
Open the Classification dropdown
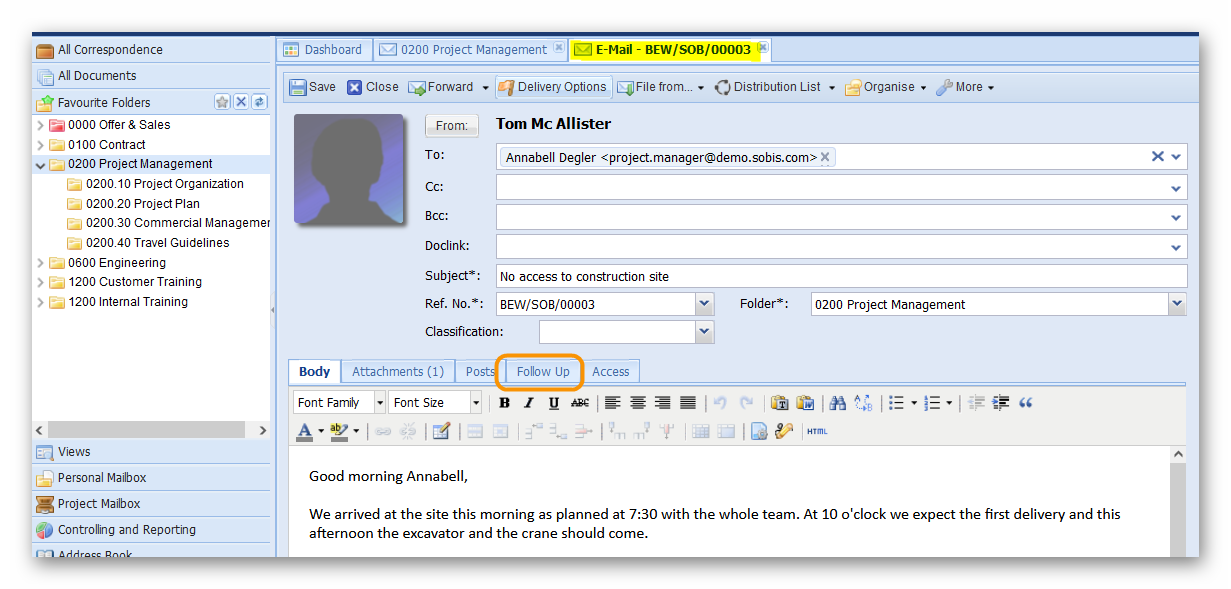[x=704, y=332]
